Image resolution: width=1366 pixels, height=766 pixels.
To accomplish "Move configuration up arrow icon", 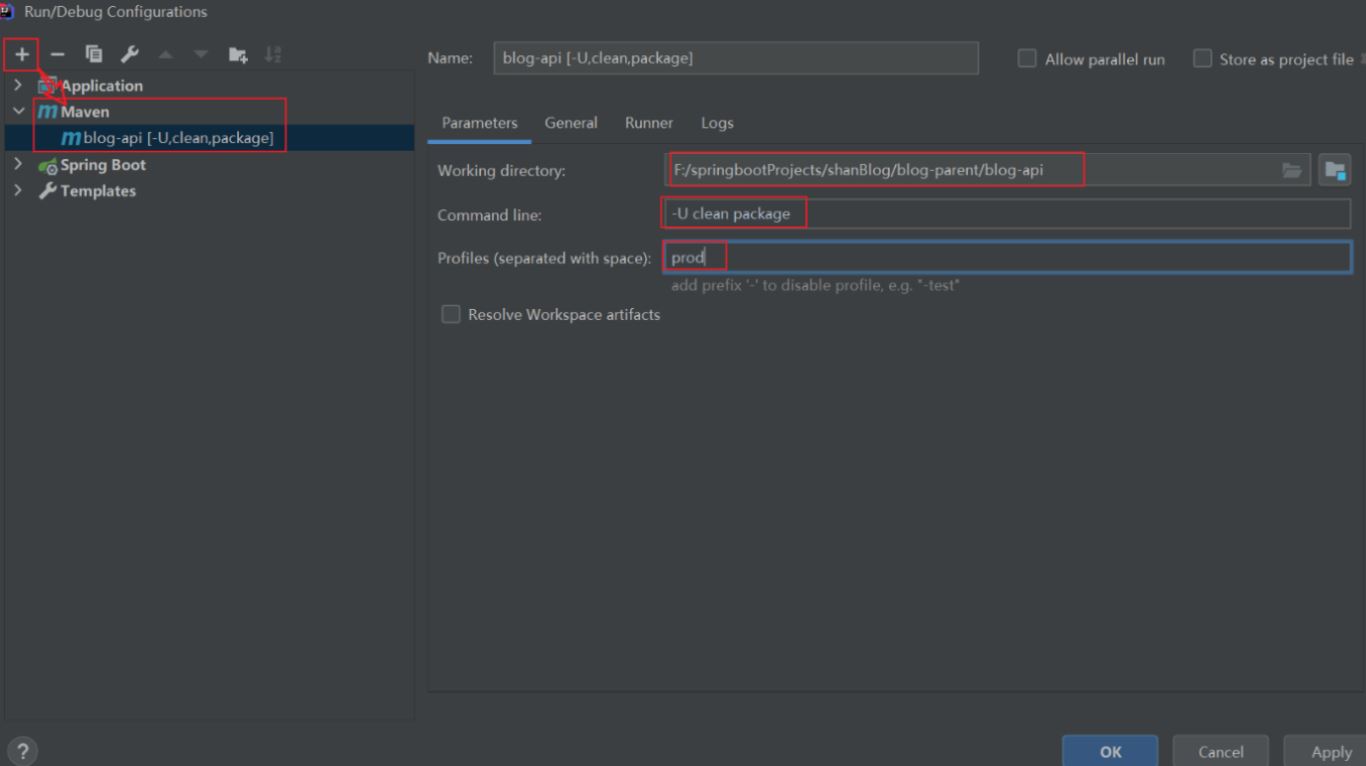I will (166, 55).
